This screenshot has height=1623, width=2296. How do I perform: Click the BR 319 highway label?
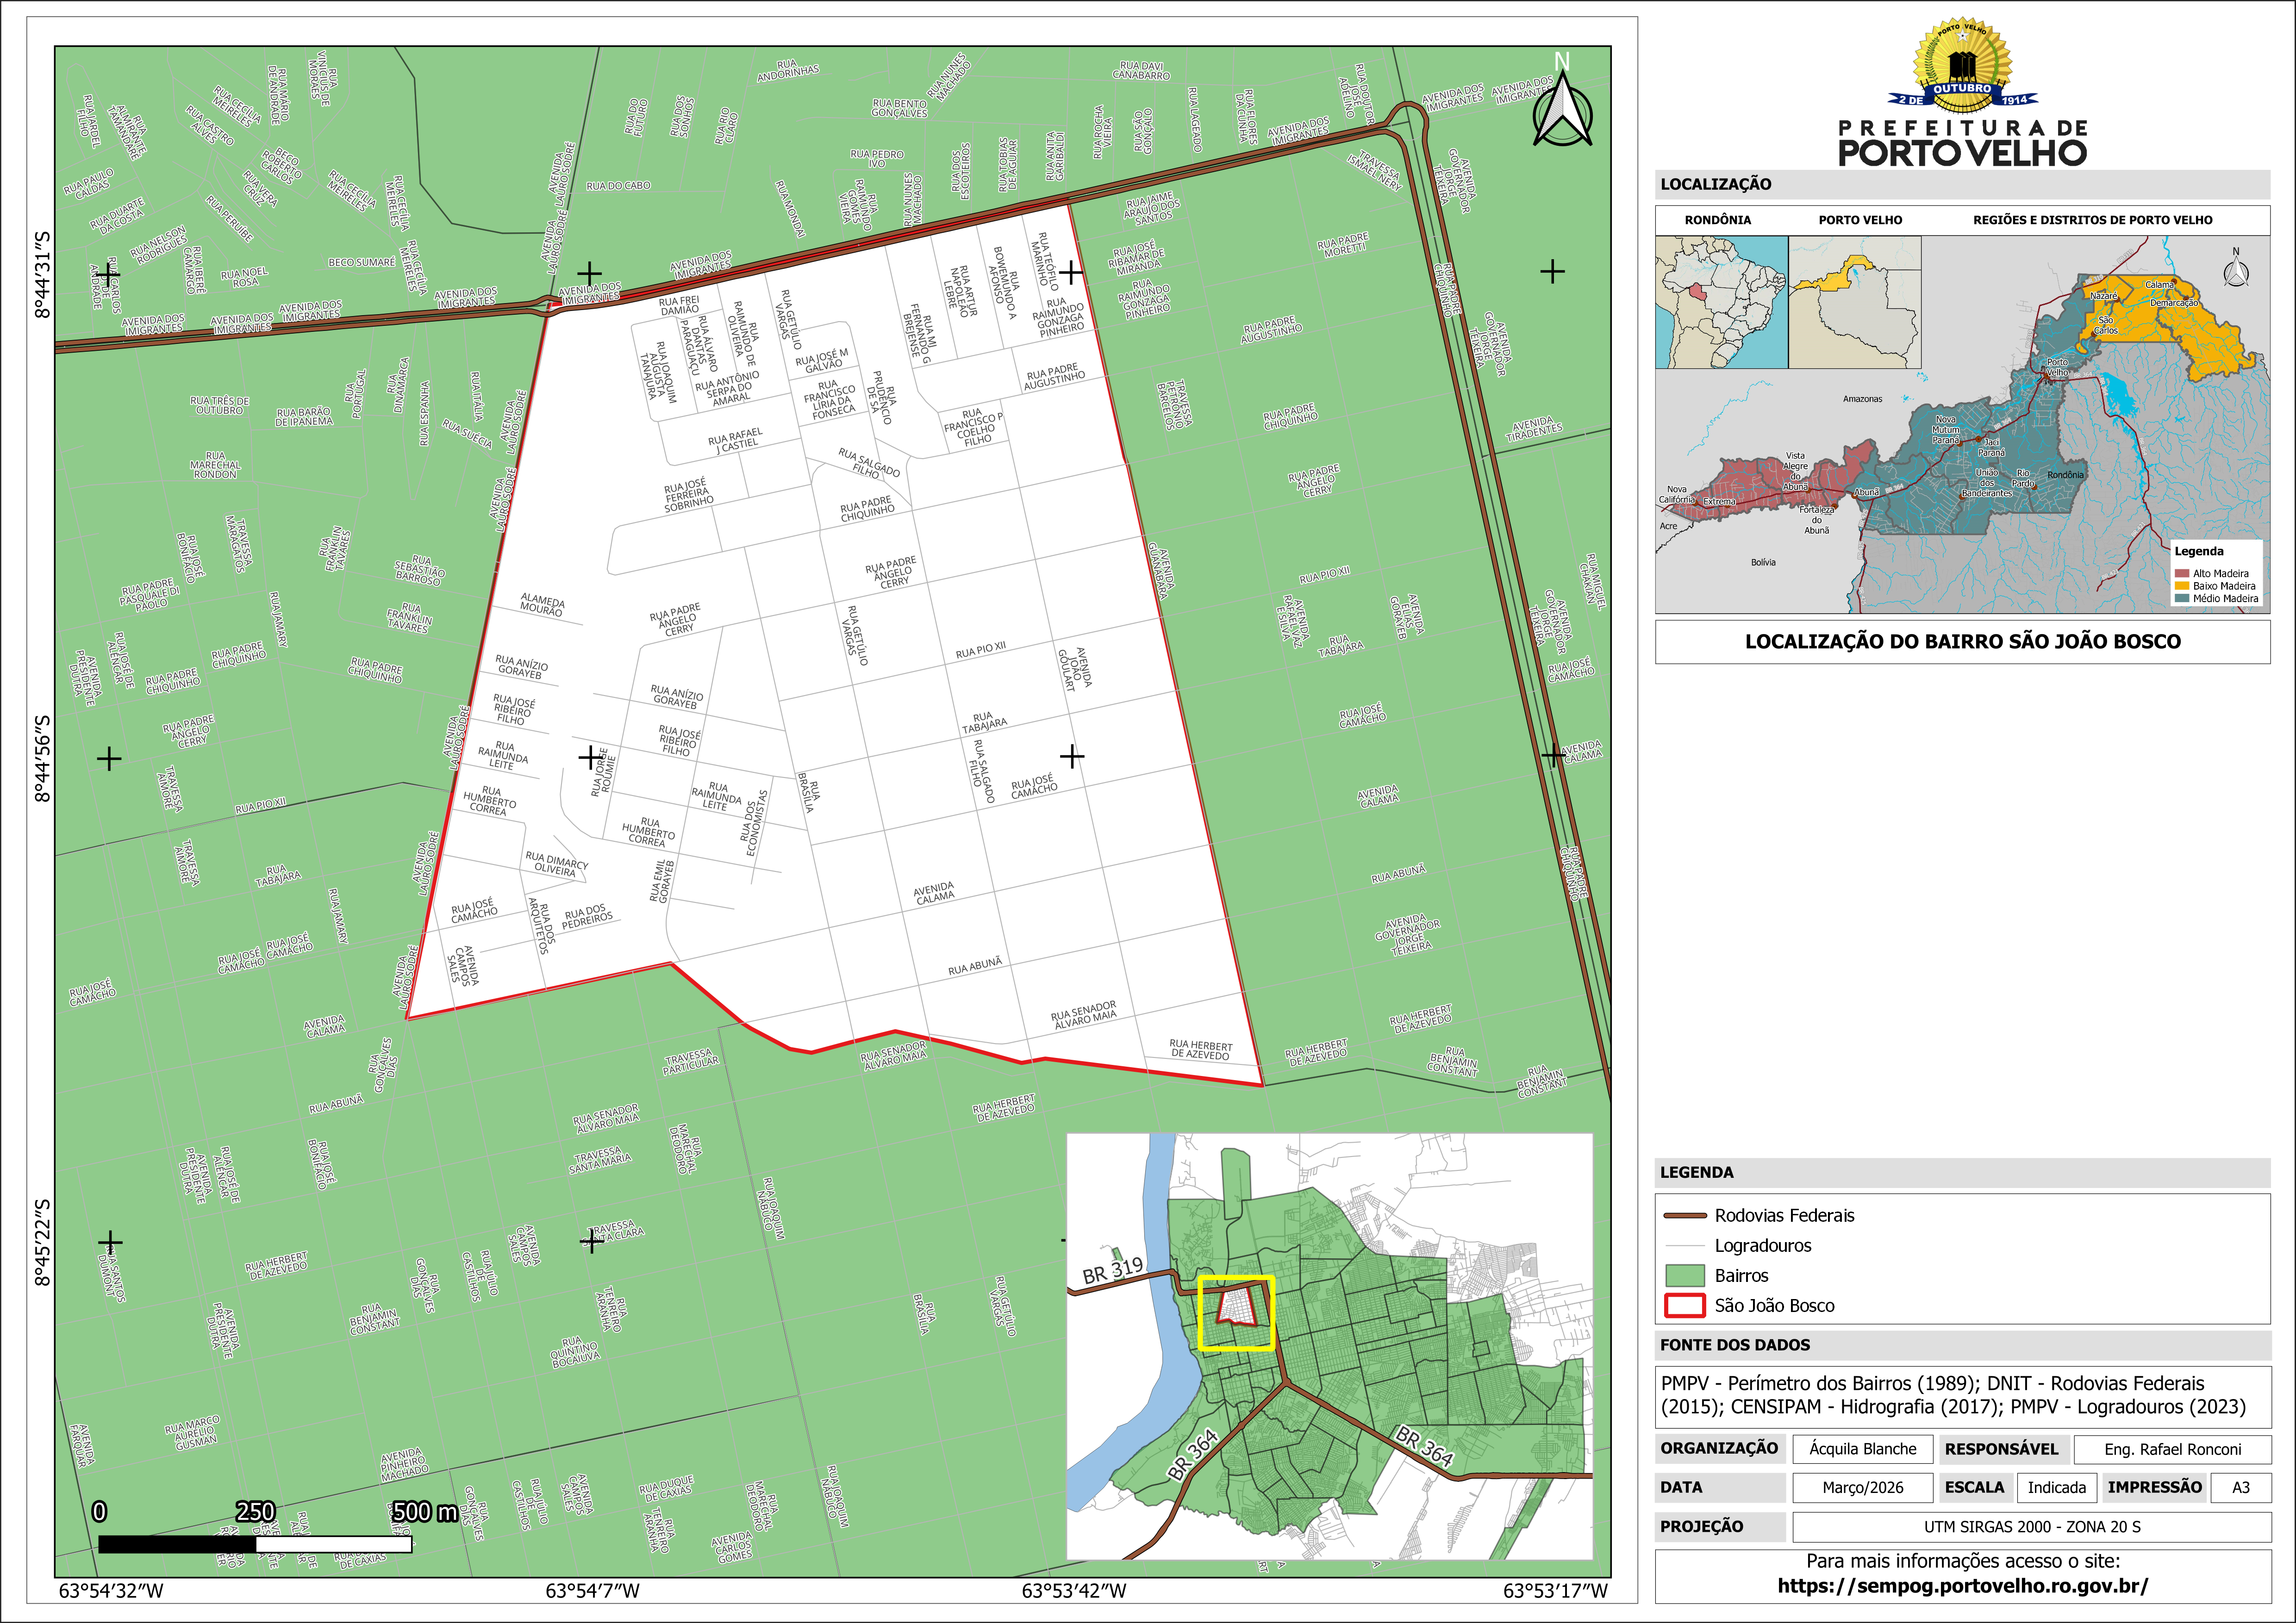(x=1112, y=1269)
